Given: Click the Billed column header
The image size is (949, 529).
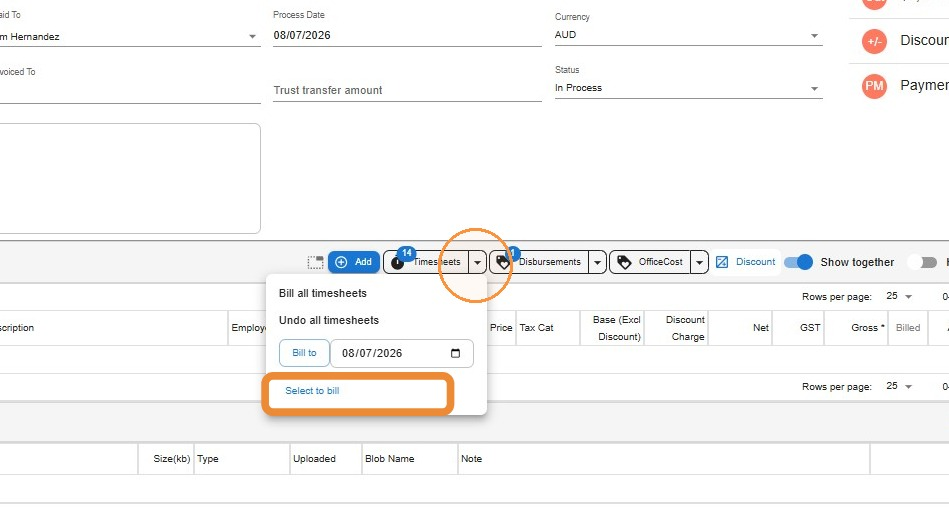Looking at the screenshot, I should click(908, 327).
